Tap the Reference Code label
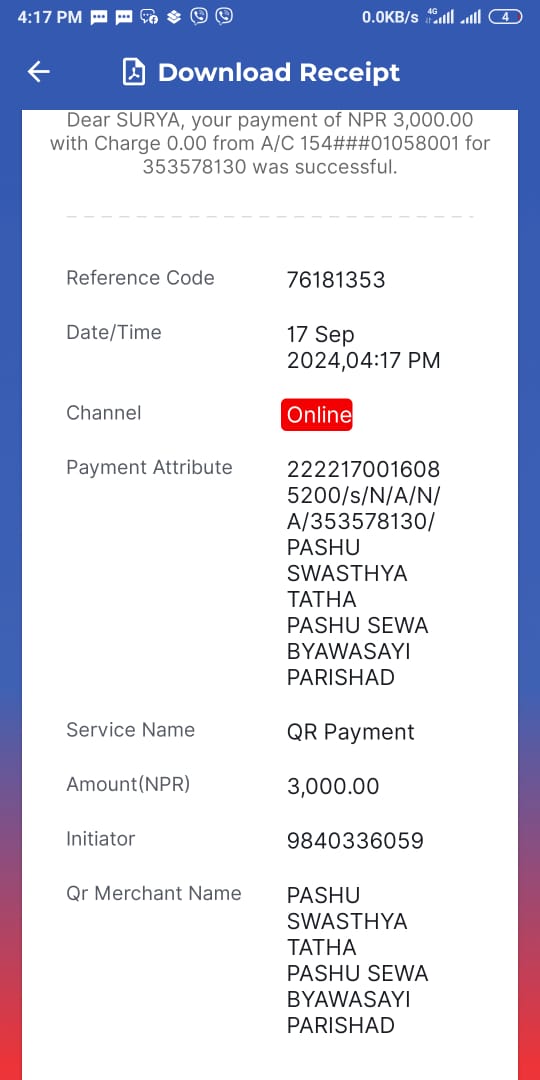The height and width of the screenshot is (1080, 540). [141, 278]
